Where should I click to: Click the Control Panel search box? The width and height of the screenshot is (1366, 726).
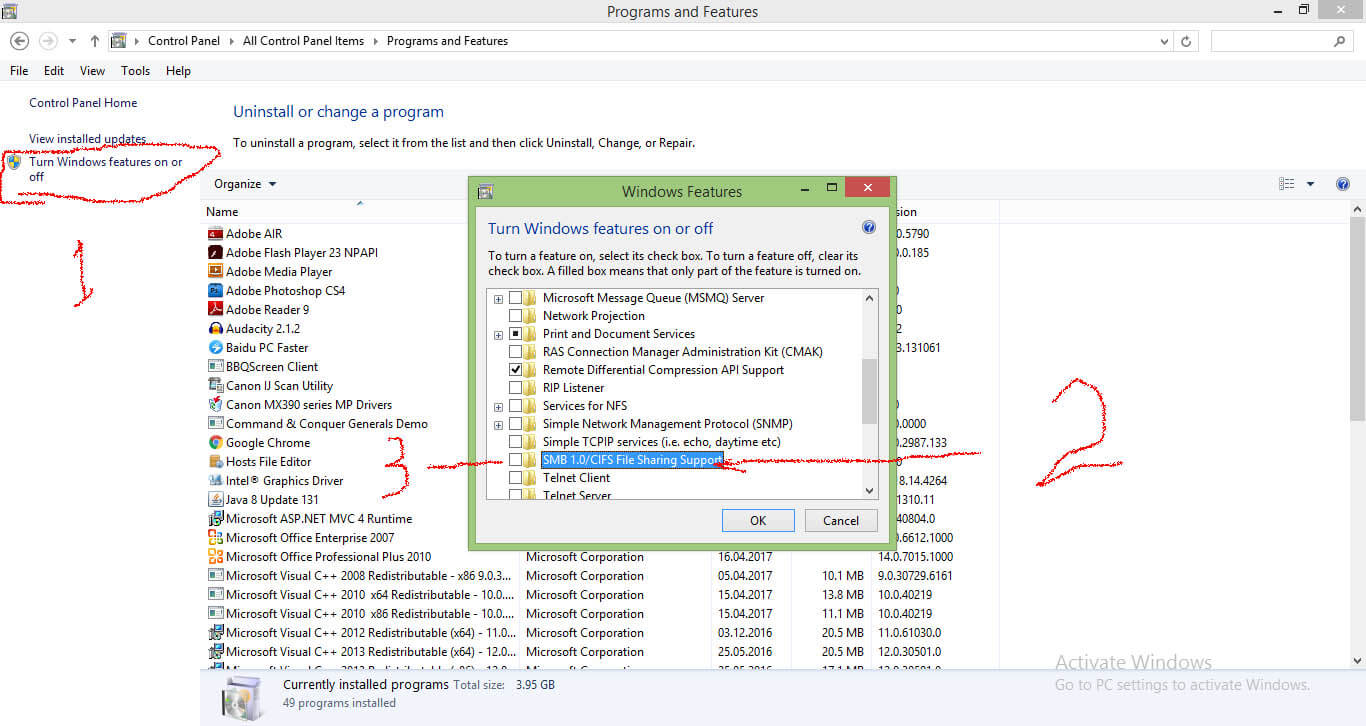1281,41
